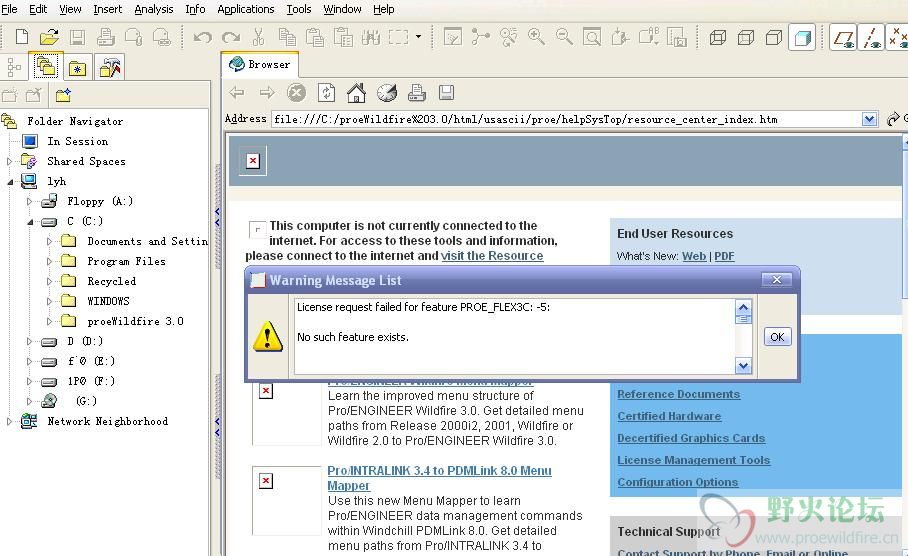Expand proeWildfire 3.0 folder node
Viewport: 908px width, 556px height.
coord(49,321)
